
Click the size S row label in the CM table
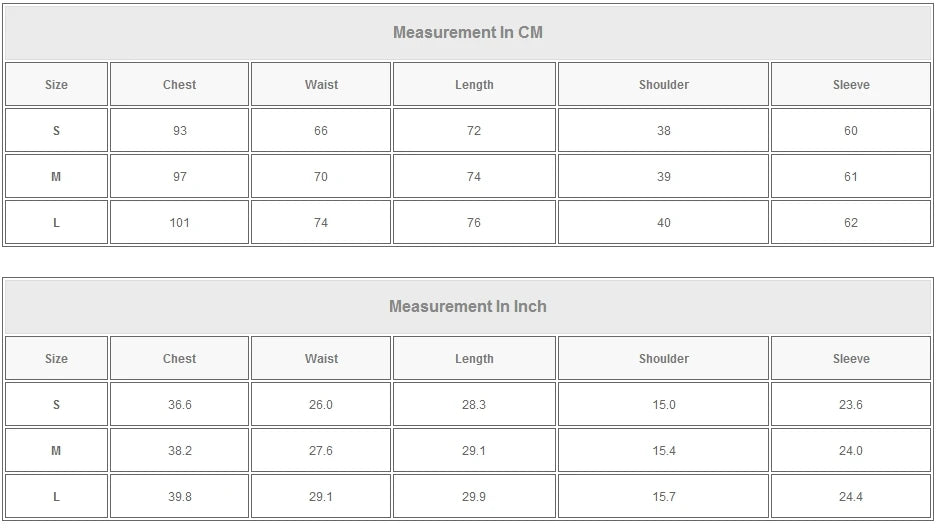(x=56, y=131)
